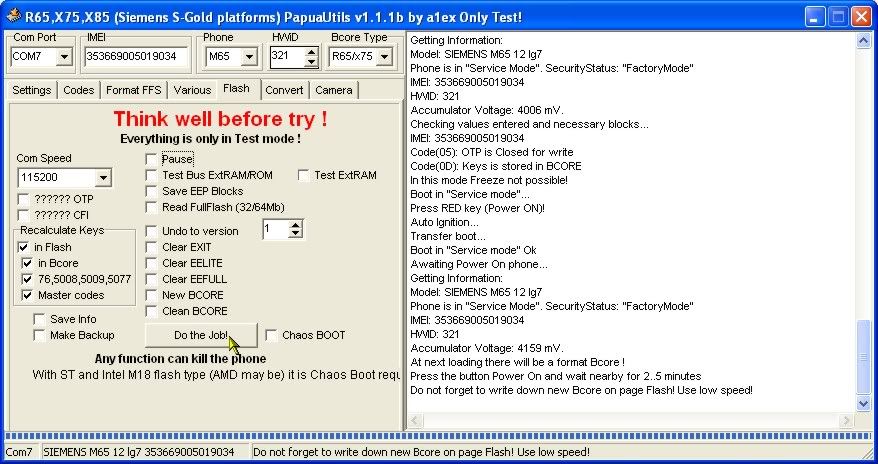Check the Clear EELITE option

click(x=151, y=263)
